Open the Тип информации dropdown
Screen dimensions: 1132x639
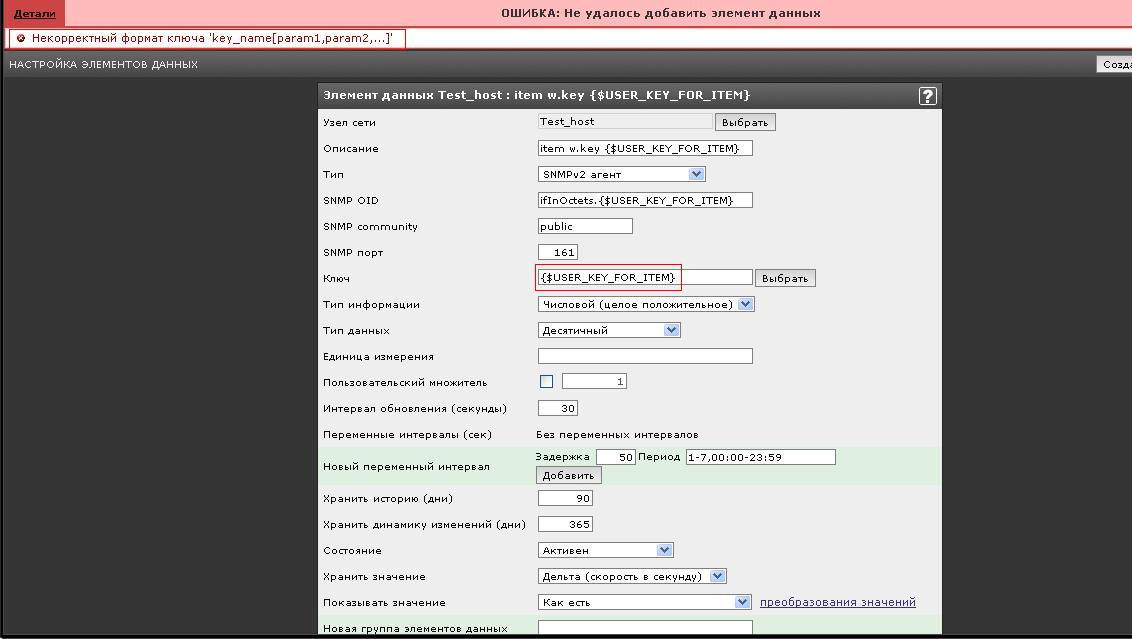tap(646, 304)
